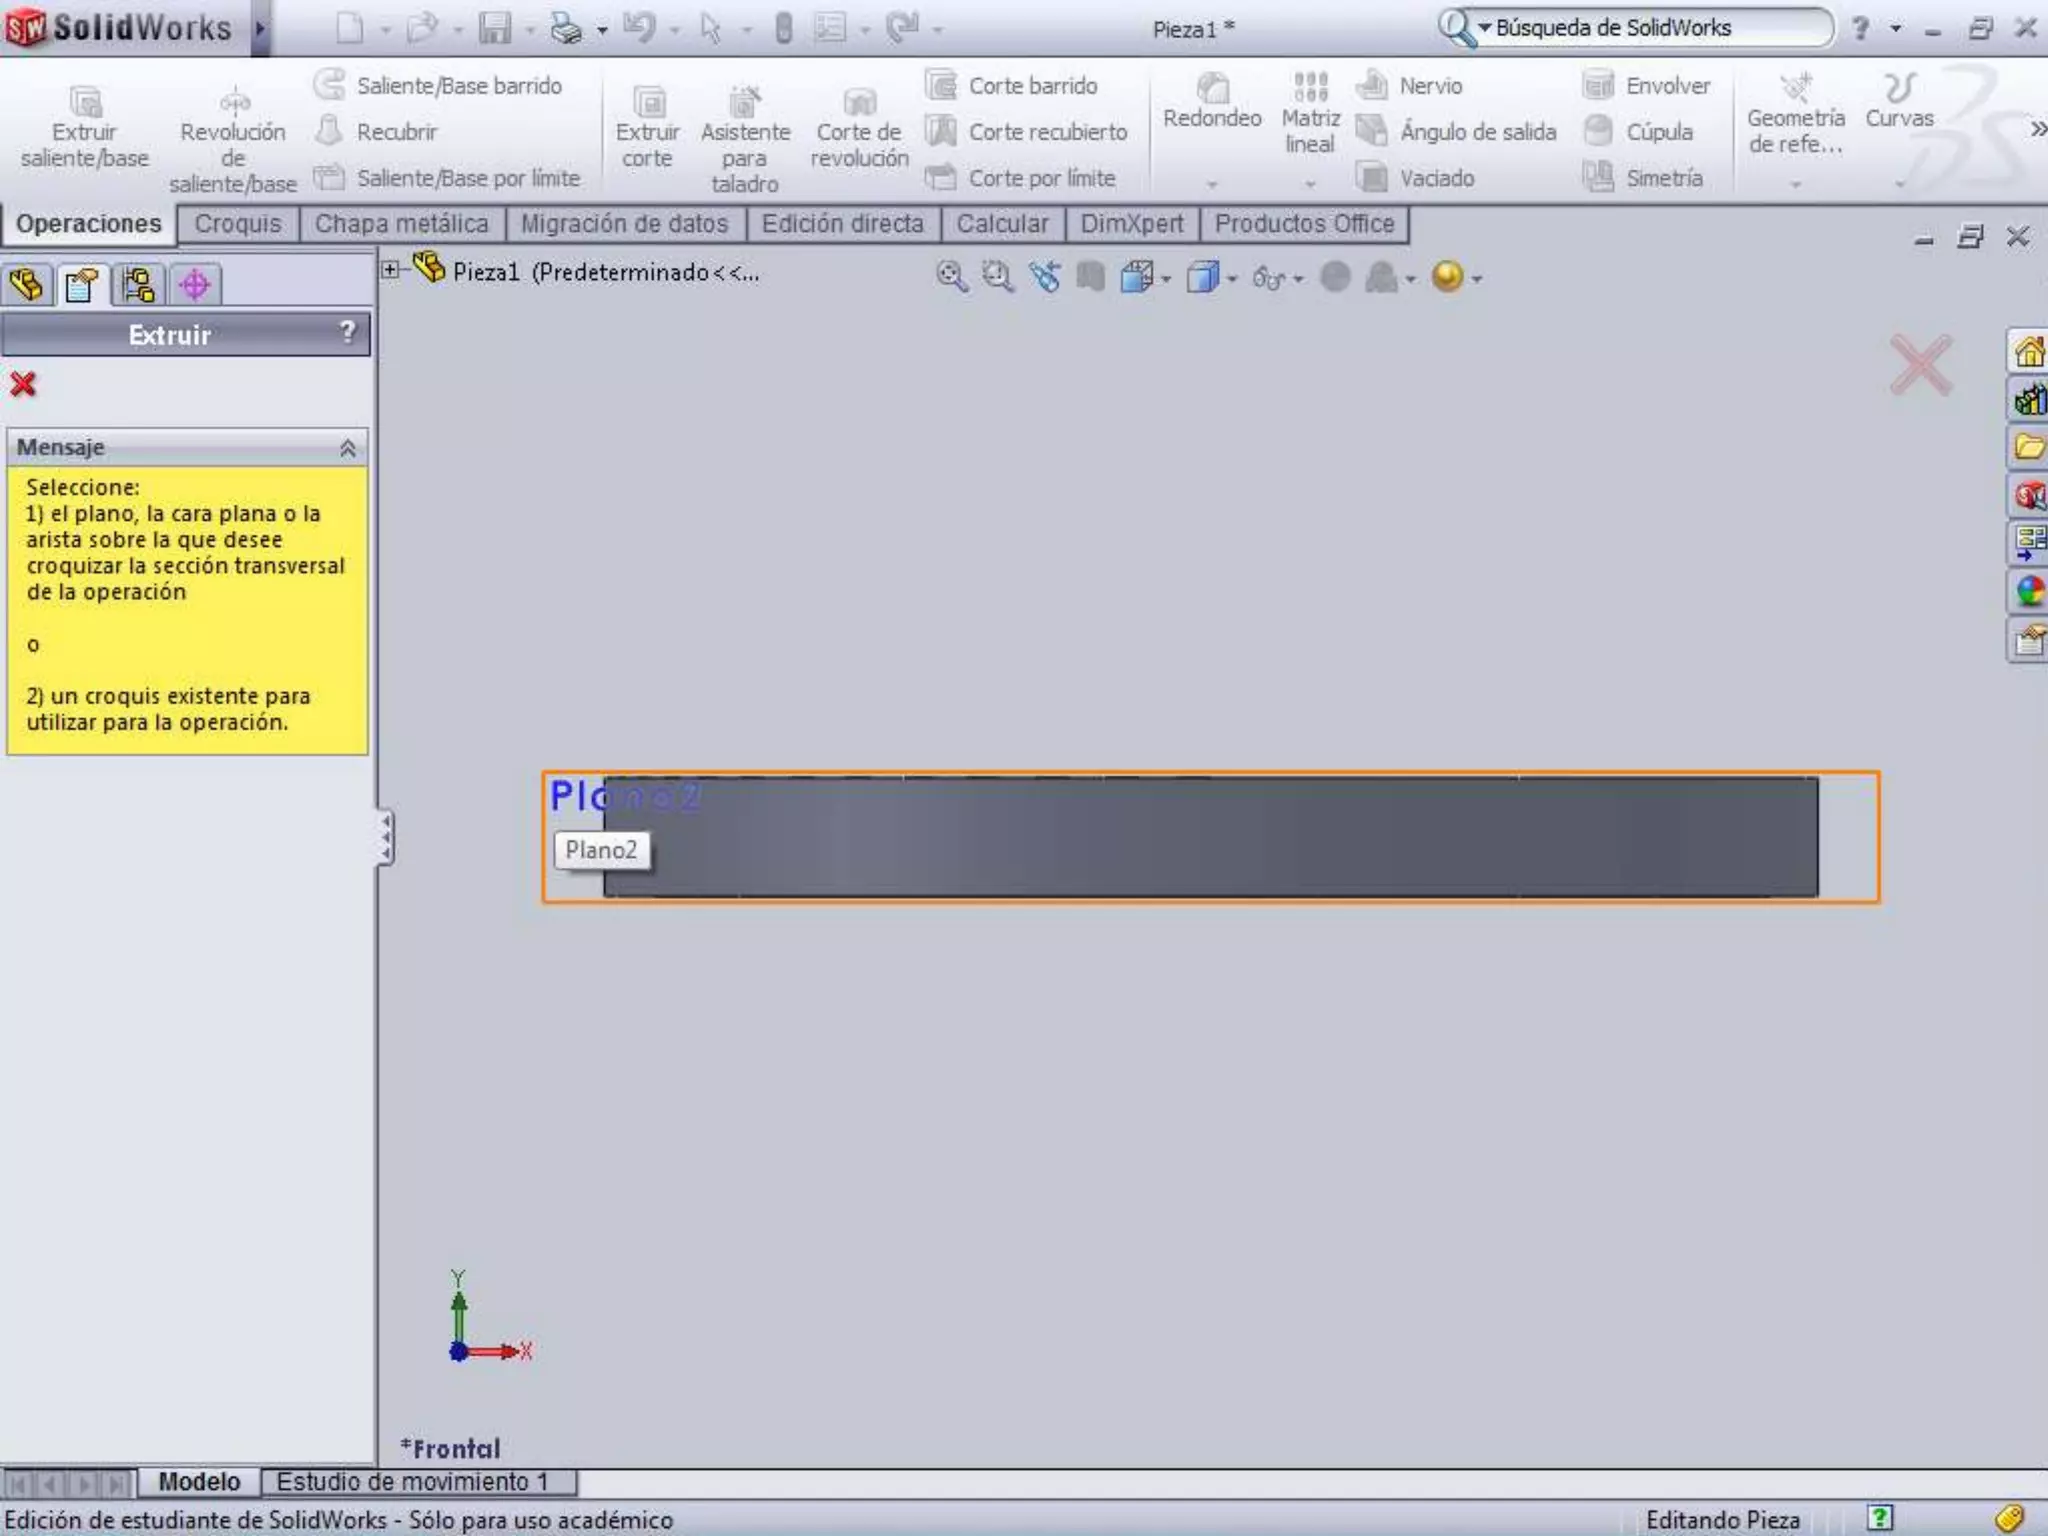The width and height of the screenshot is (2048, 1536).
Task: Switch to the Croquis tab
Action: coord(238,224)
